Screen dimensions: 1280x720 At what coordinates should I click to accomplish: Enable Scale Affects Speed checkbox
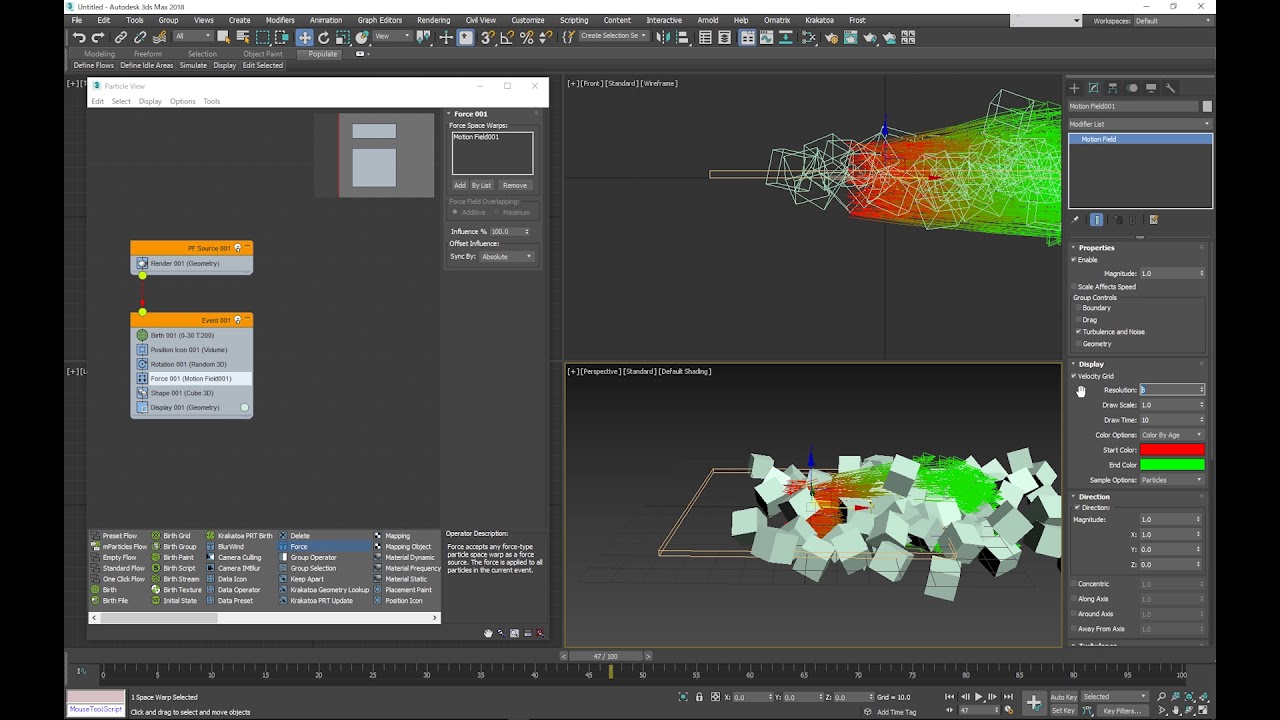pyautogui.click(x=1075, y=287)
